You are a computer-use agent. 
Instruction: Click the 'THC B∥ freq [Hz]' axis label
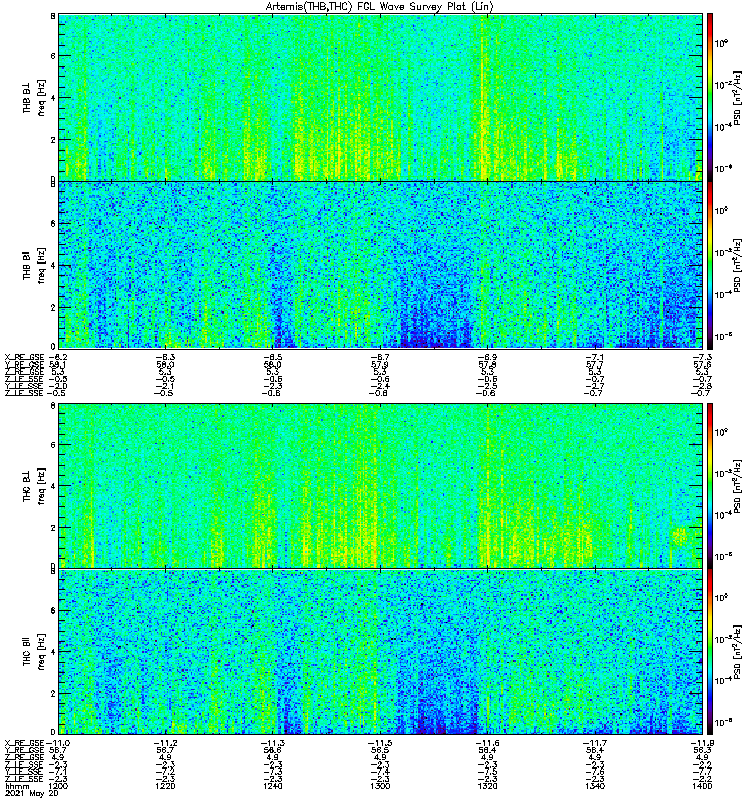tap(34, 652)
